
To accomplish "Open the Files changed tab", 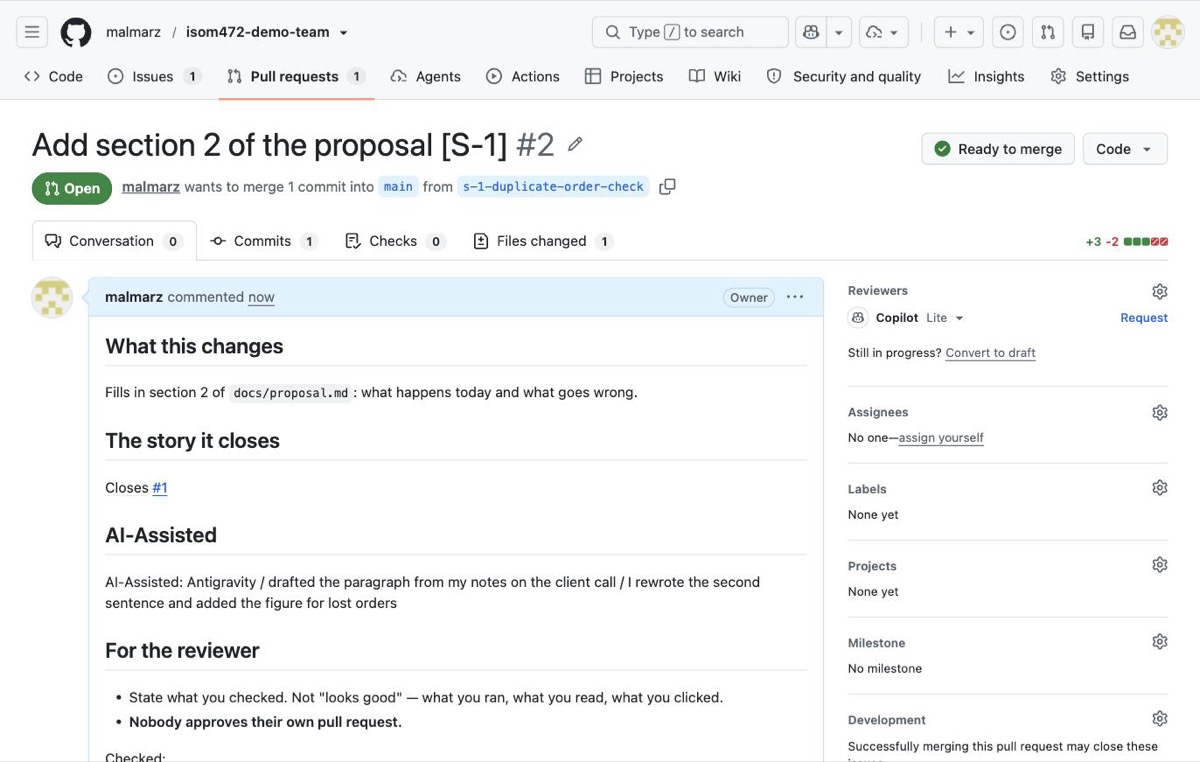I will [543, 241].
